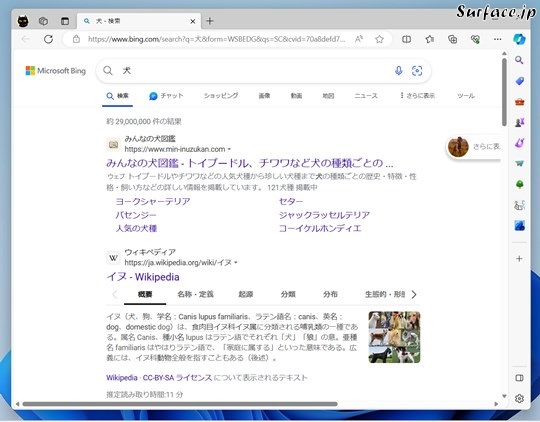Click the Microsoft Bing logo

click(56, 71)
